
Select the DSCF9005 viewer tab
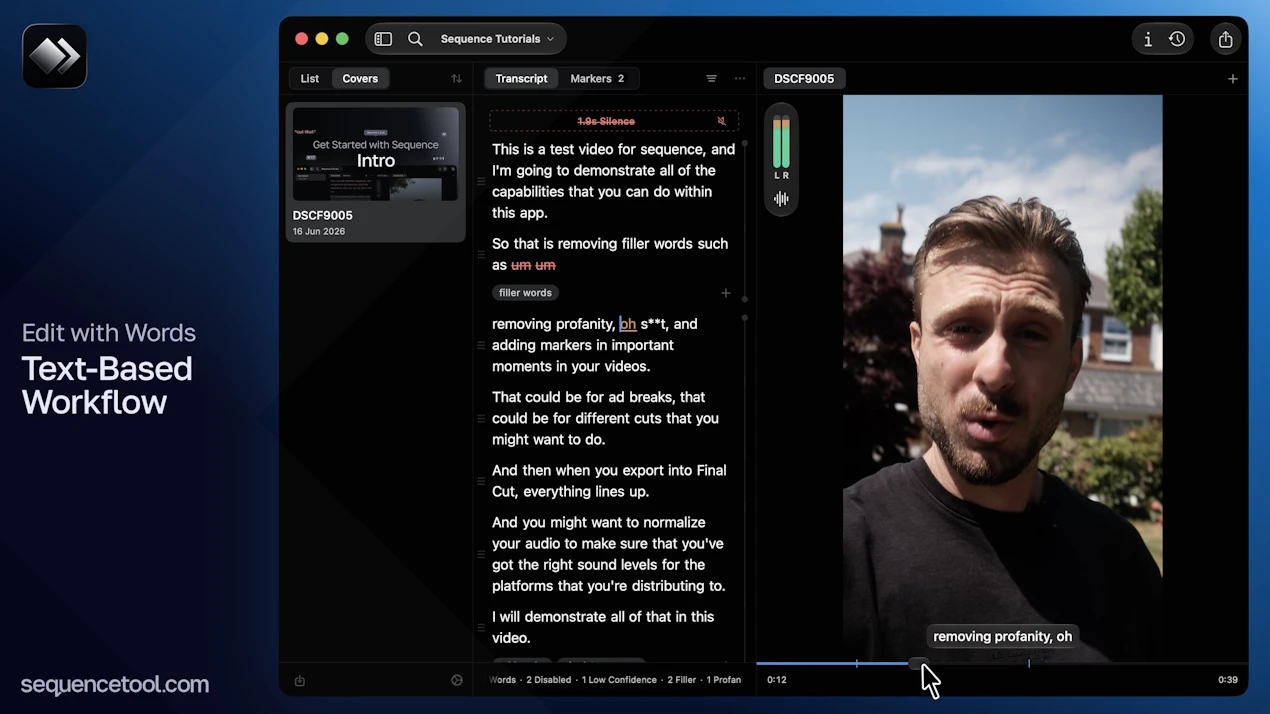(804, 79)
